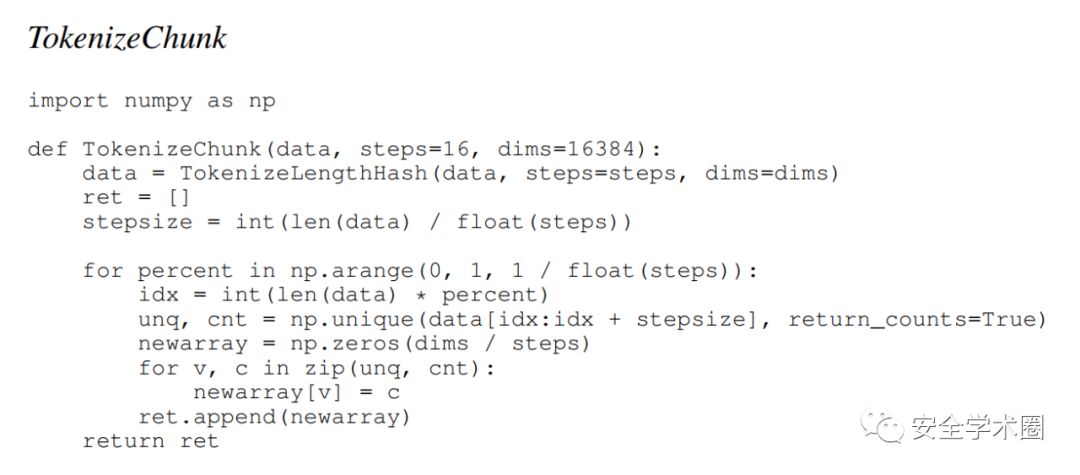Click the 'newarray[v] = c' statement
This screenshot has width=1080, height=475.
point(296,393)
